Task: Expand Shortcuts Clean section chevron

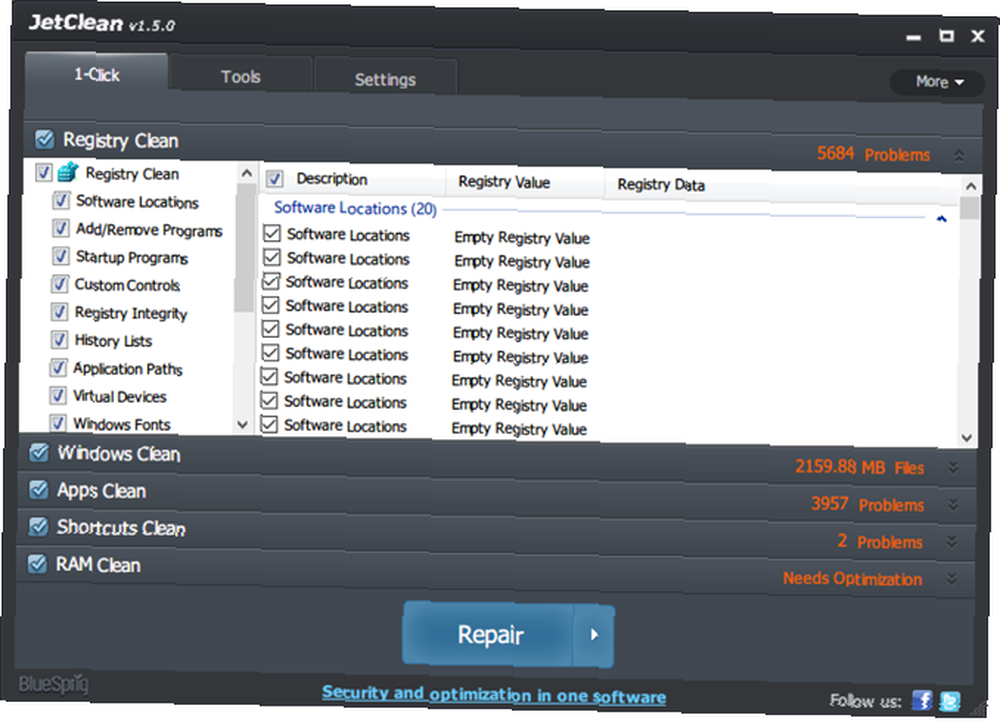Action: (x=952, y=542)
